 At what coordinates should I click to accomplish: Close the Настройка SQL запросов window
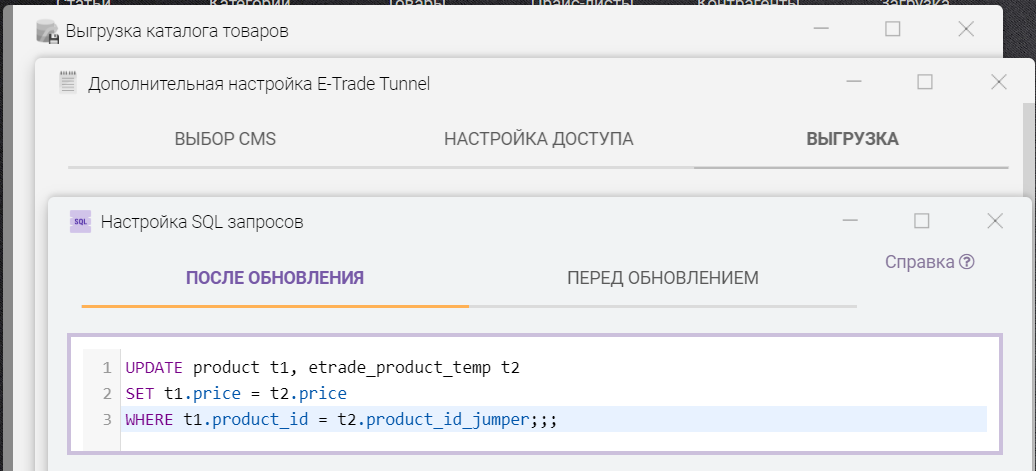click(x=994, y=221)
